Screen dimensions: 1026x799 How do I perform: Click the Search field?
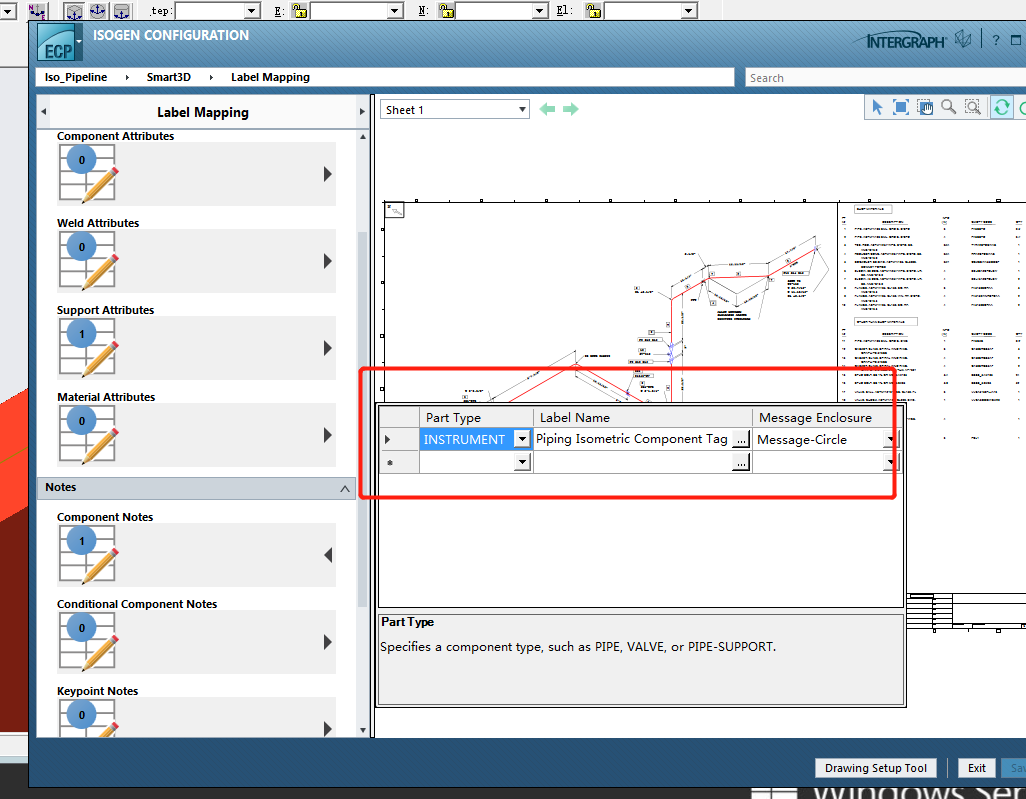[x=885, y=78]
